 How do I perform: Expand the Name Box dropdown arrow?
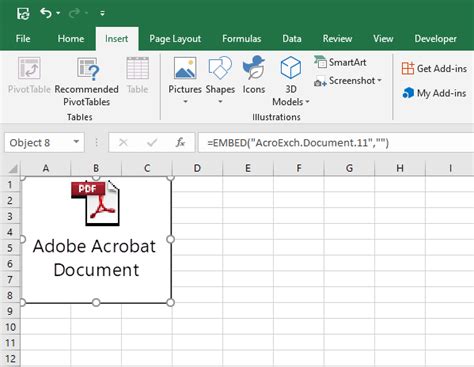coord(76,142)
